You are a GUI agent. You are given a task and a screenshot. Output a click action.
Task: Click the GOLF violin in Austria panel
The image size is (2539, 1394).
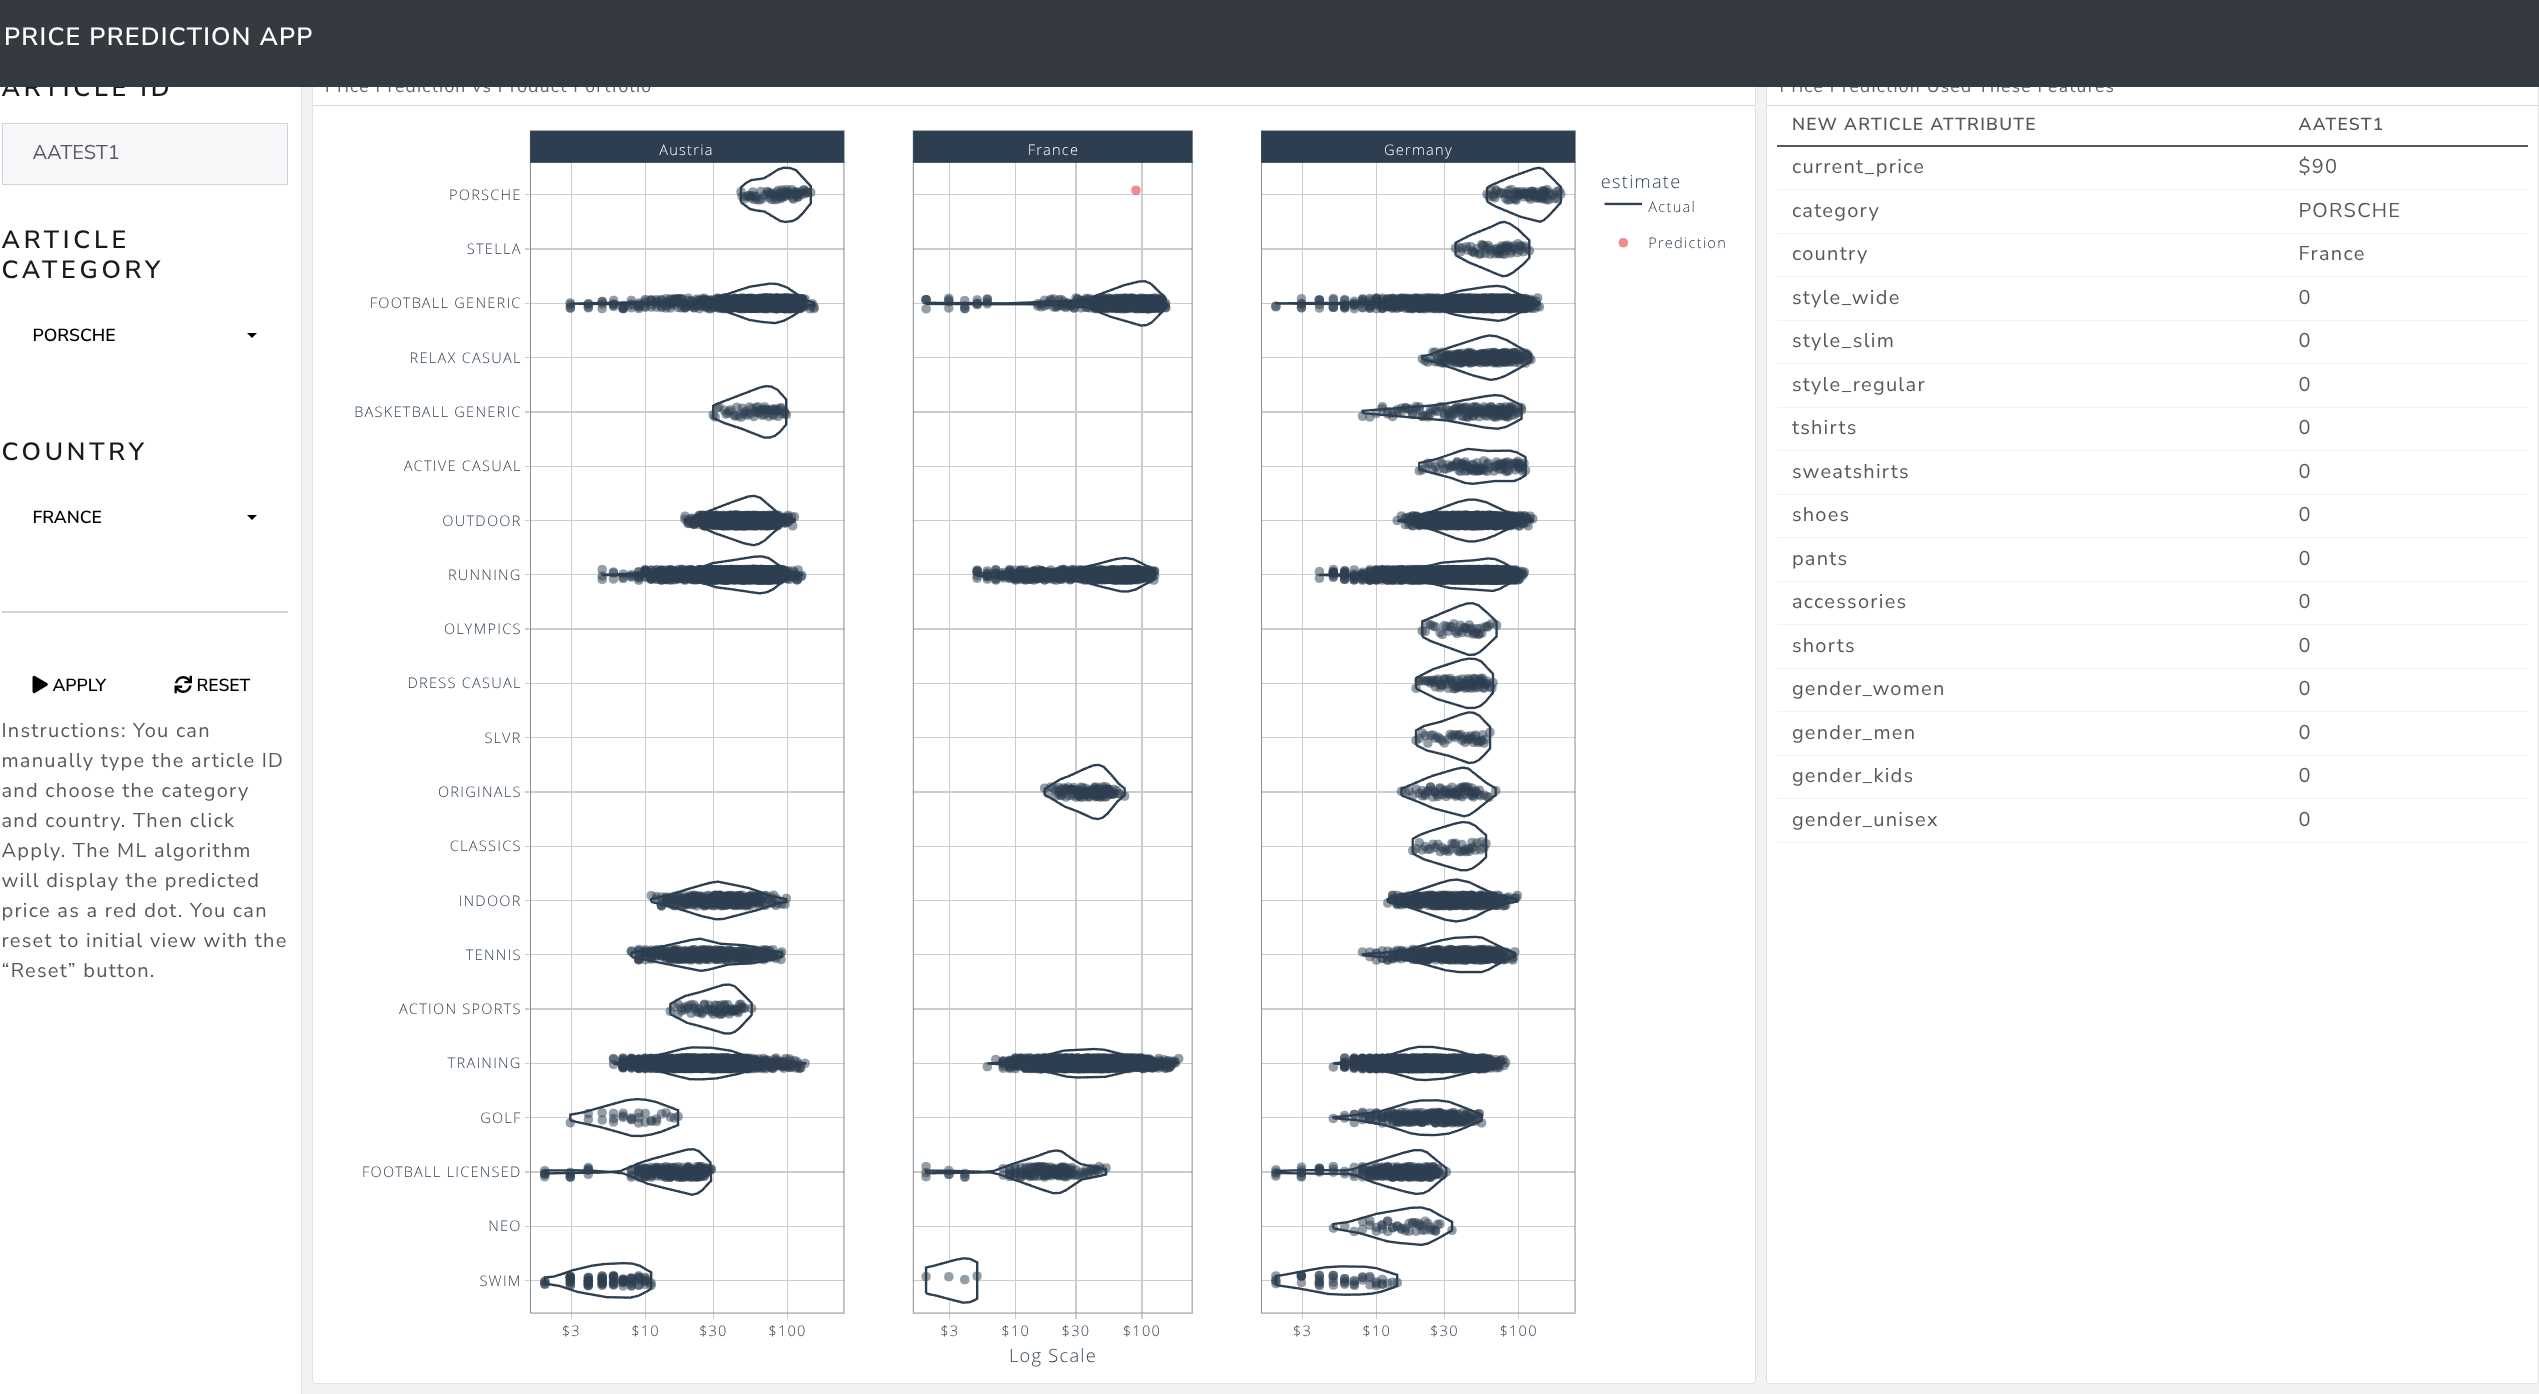coord(626,1117)
